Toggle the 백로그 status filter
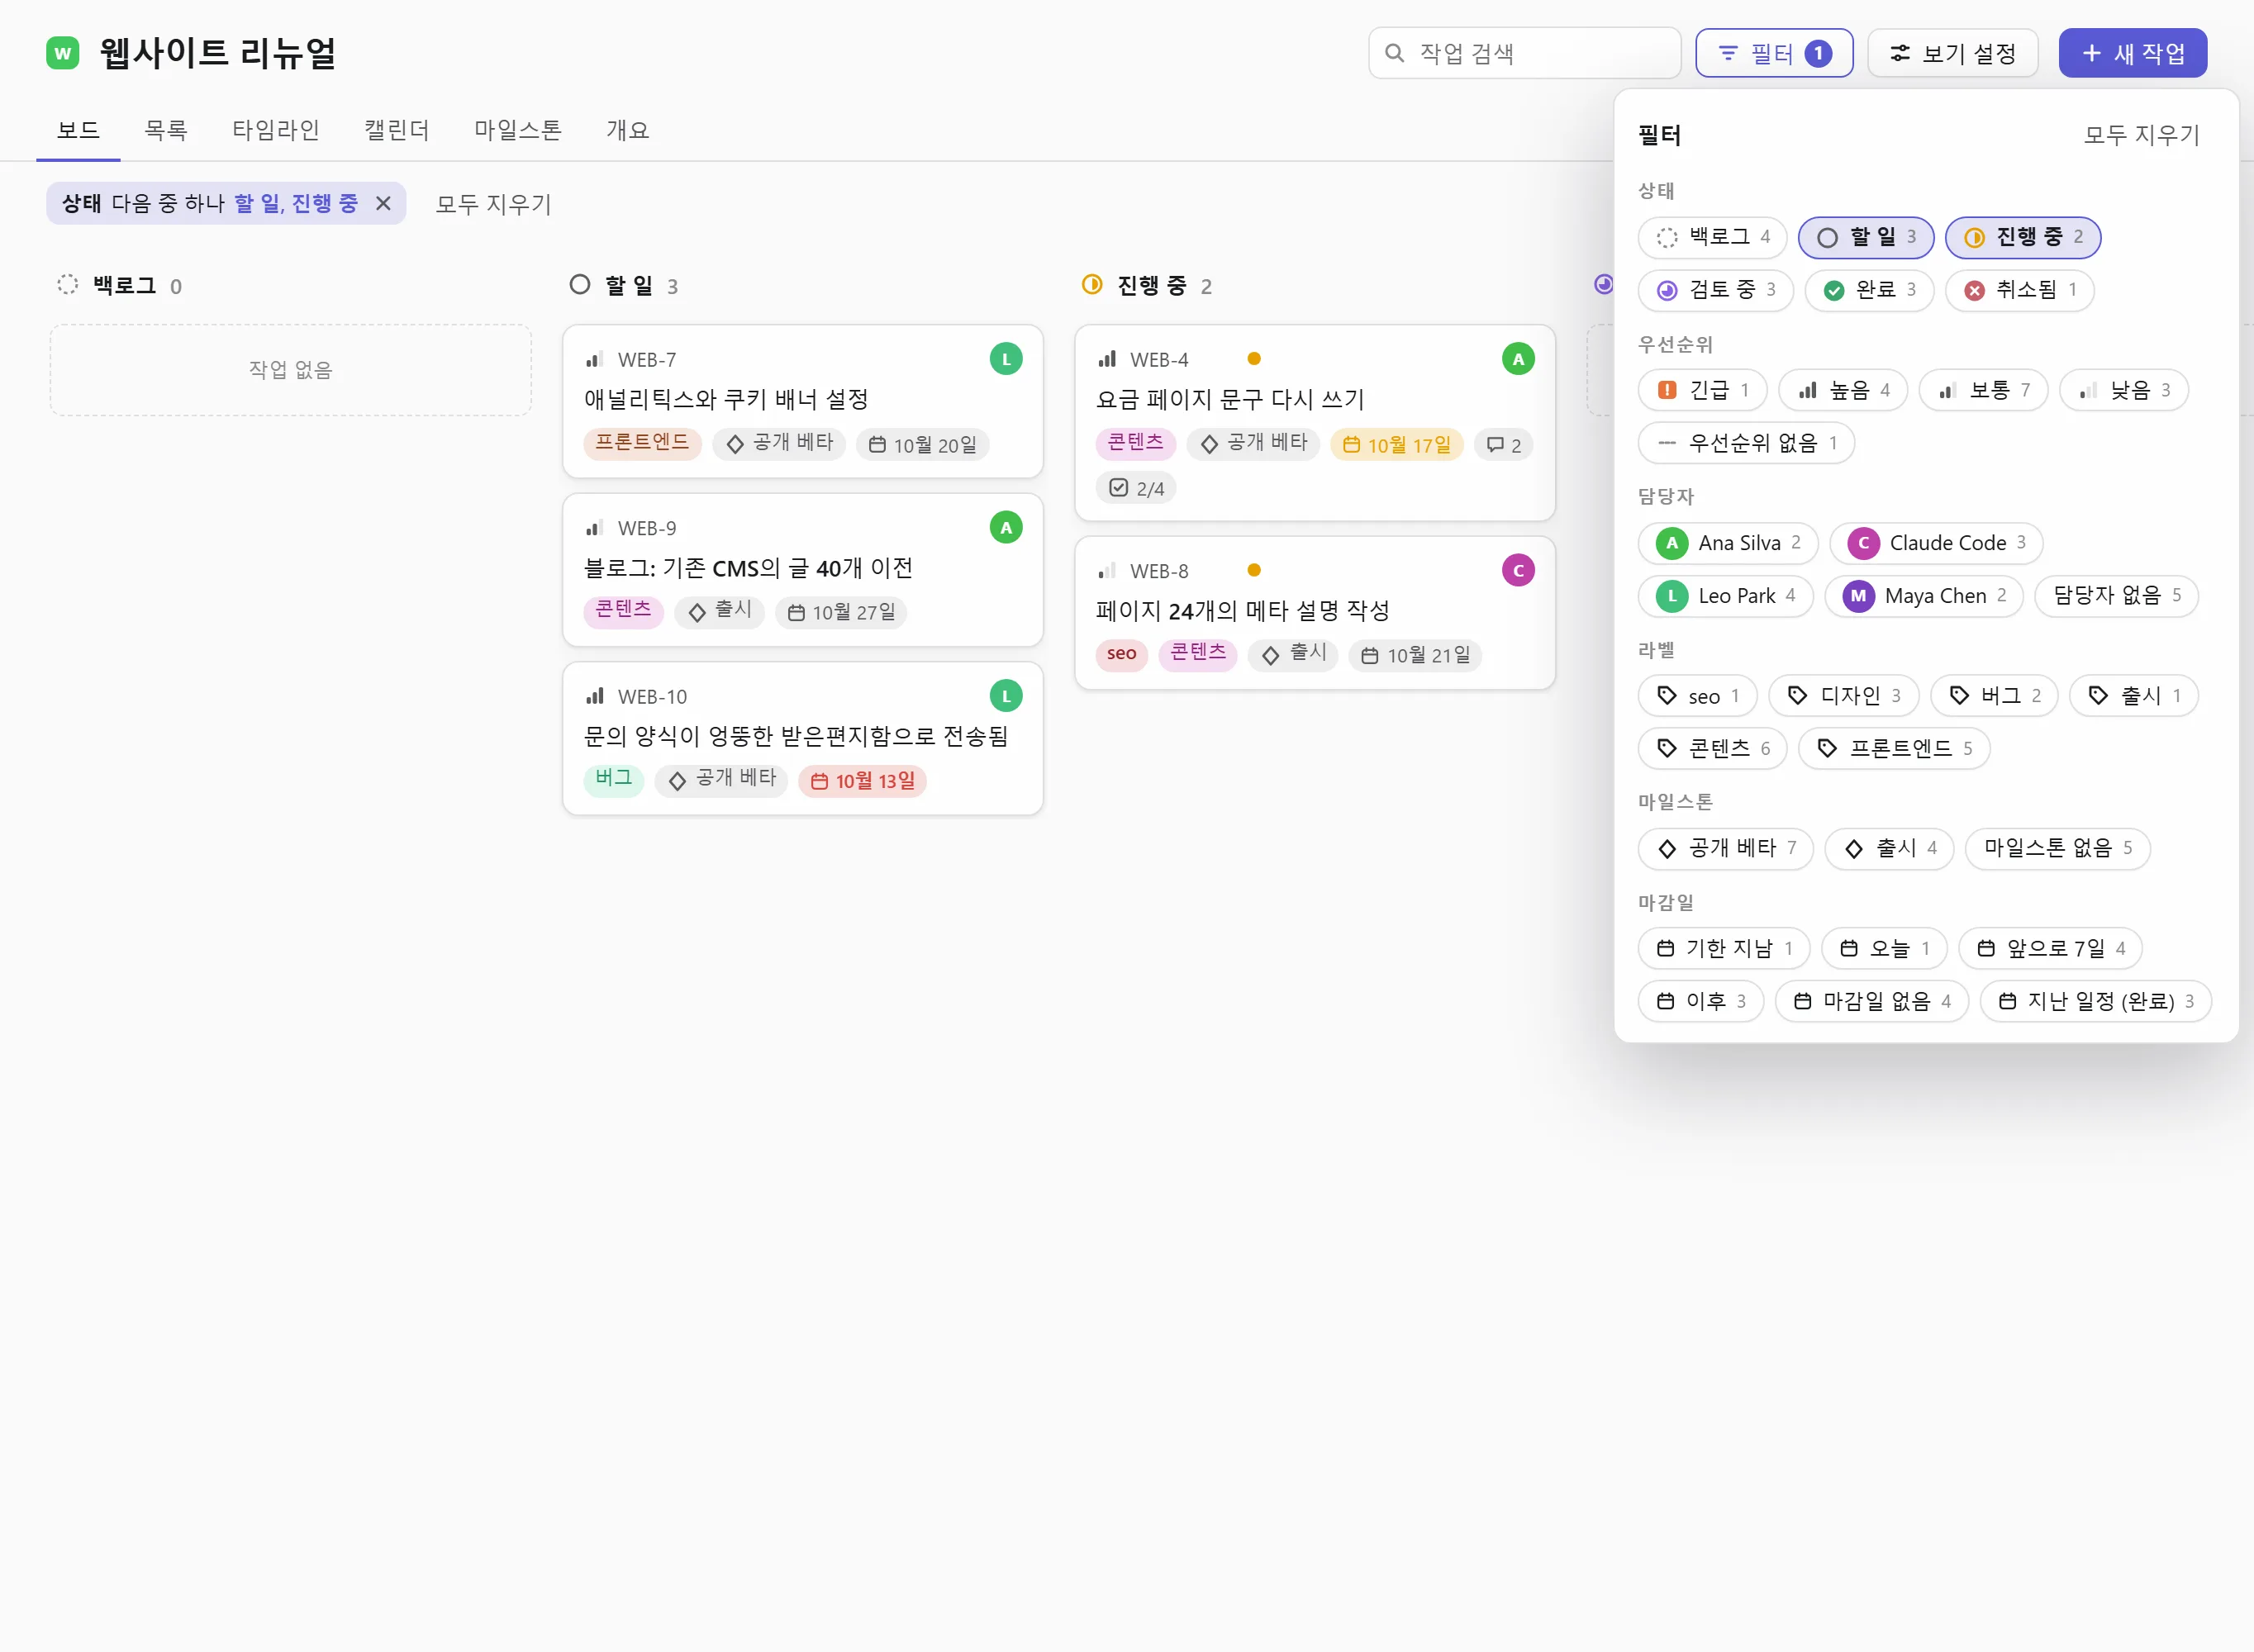This screenshot has height=1652, width=2254. 1712,237
